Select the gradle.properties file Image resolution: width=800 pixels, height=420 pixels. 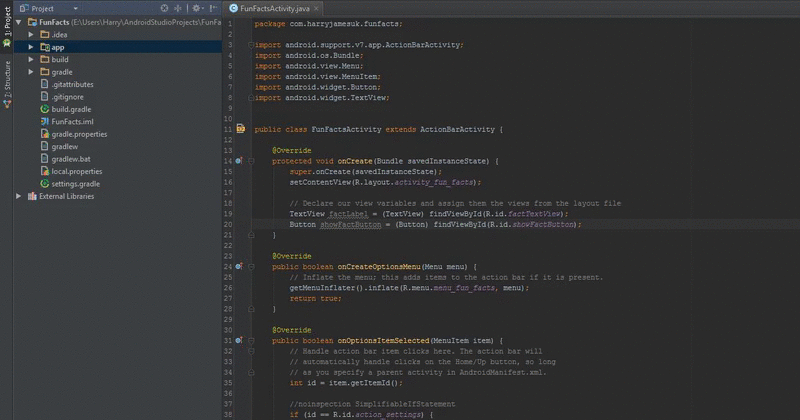click(79, 134)
